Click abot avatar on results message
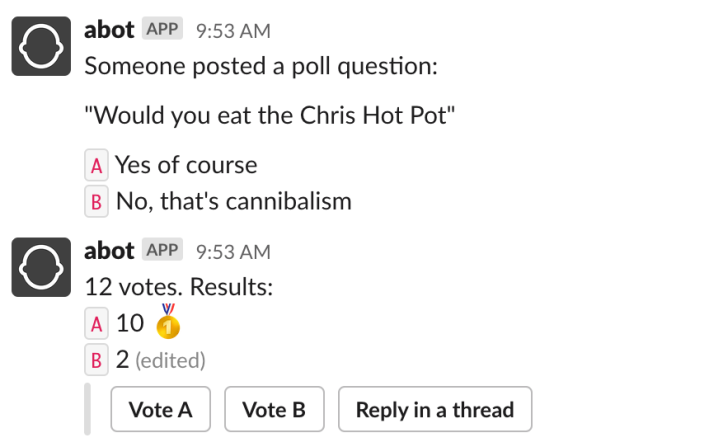709x447 pixels. pos(41,267)
